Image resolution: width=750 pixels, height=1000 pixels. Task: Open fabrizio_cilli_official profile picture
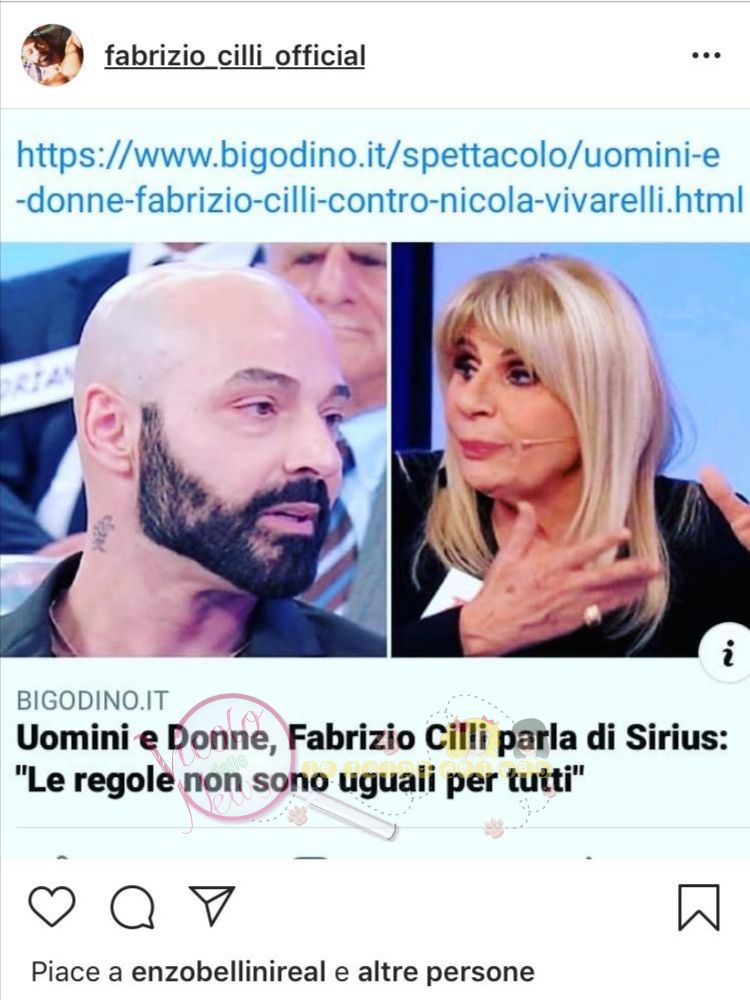coord(52,55)
